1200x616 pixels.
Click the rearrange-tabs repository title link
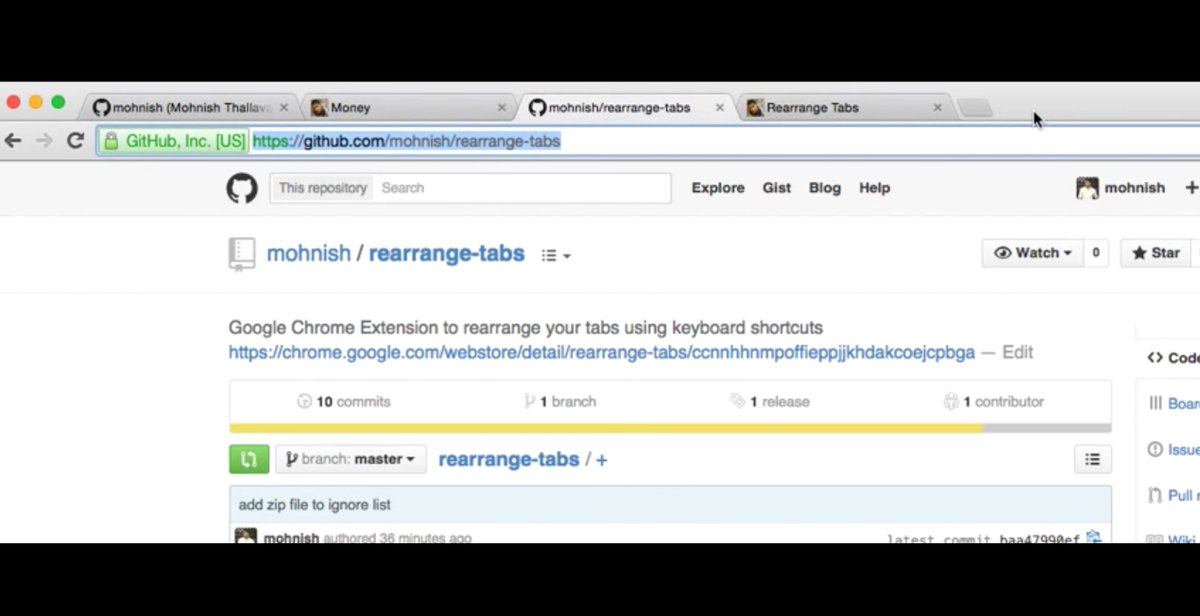tap(447, 253)
